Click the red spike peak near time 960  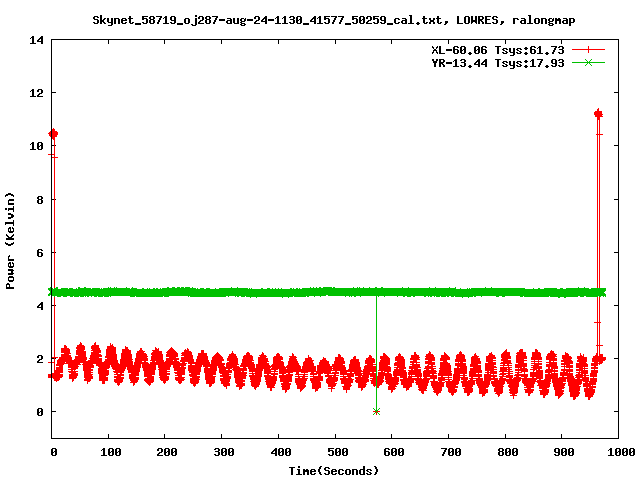point(598,114)
